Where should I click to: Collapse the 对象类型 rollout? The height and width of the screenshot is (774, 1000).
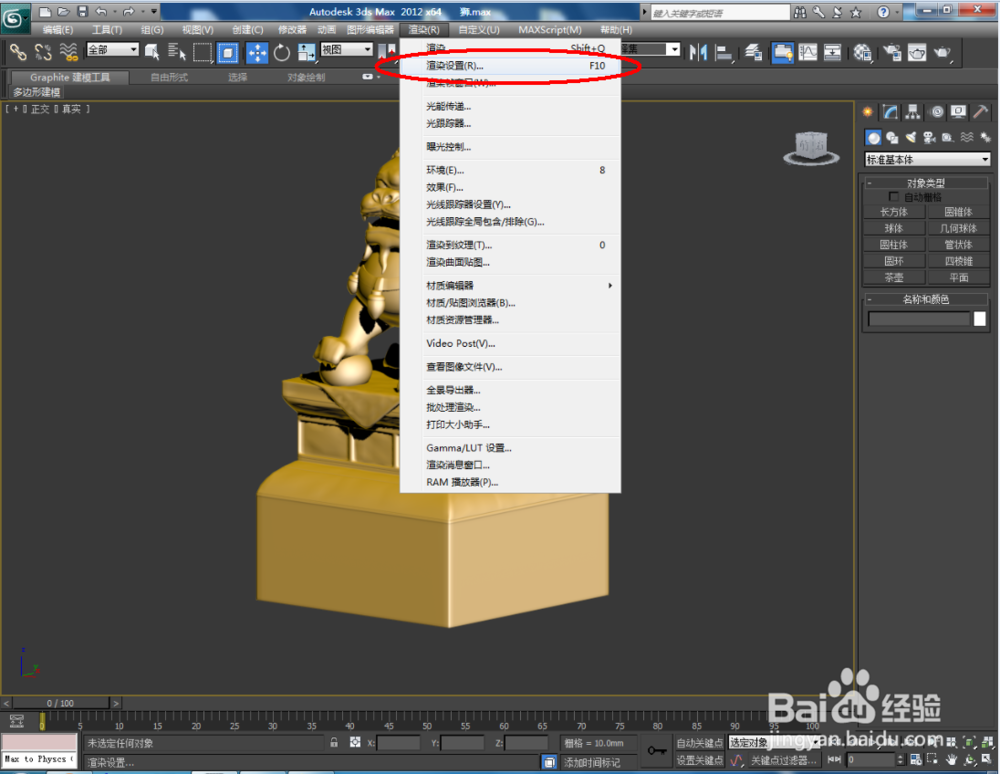pos(927,183)
